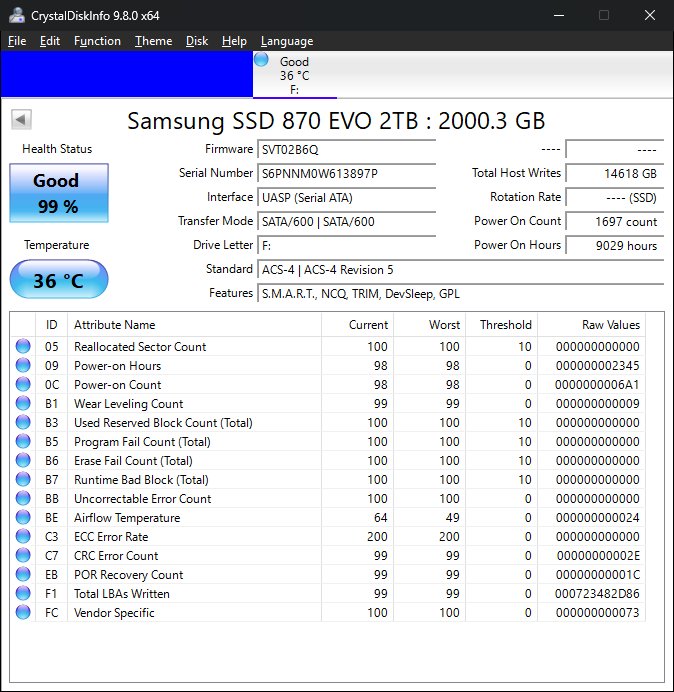The width and height of the screenshot is (674, 692).
Task: Click status orb for Power-on Hours row
Action: click(23, 365)
